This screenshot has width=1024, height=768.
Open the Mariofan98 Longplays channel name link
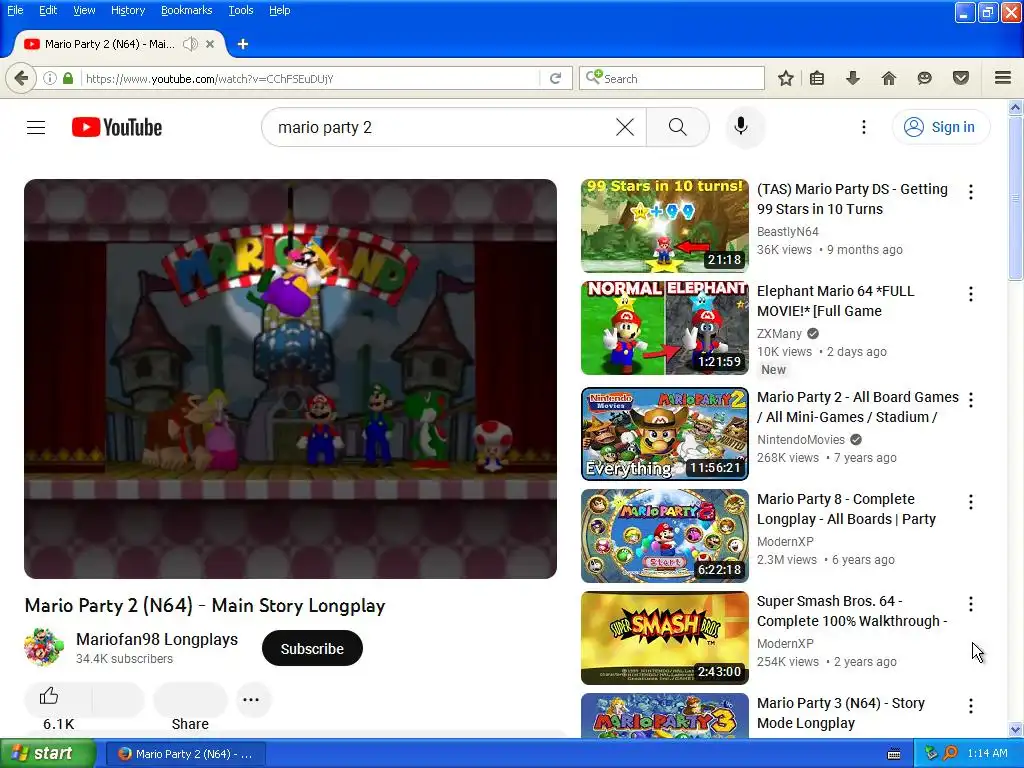pos(157,639)
